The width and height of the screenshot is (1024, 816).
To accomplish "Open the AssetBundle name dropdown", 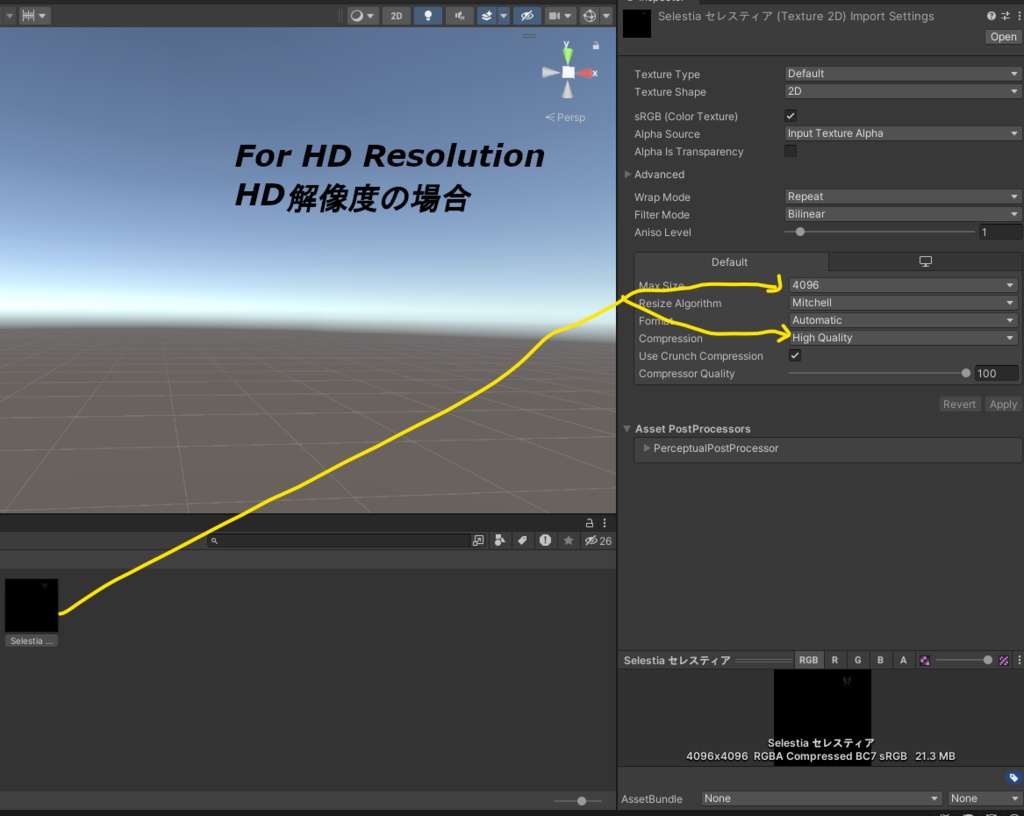I will [821, 798].
